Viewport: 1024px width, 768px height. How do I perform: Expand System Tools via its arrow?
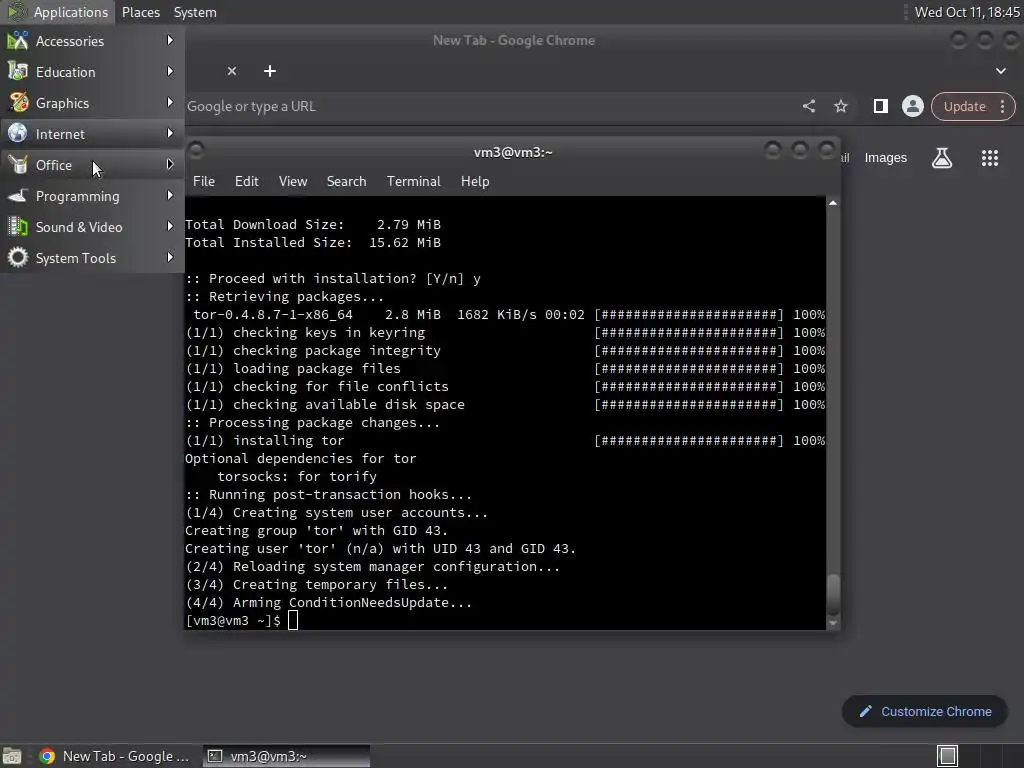[x=170, y=257]
